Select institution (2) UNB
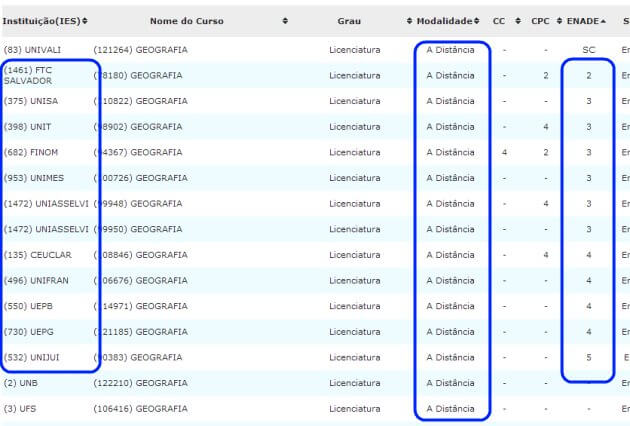 tap(21, 383)
